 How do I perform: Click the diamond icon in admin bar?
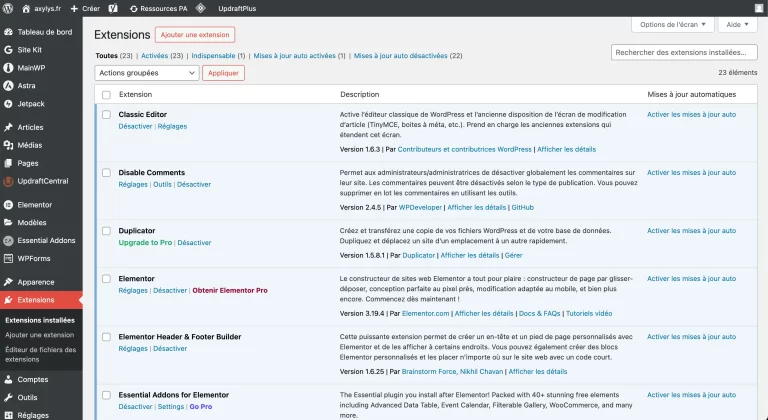200,8
